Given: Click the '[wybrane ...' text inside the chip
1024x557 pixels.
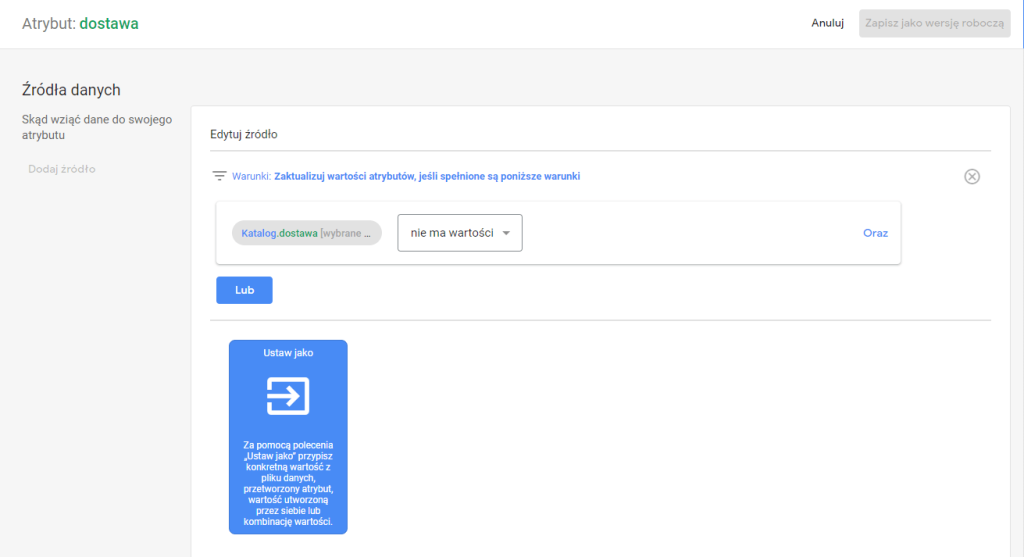Looking at the screenshot, I should (345, 233).
